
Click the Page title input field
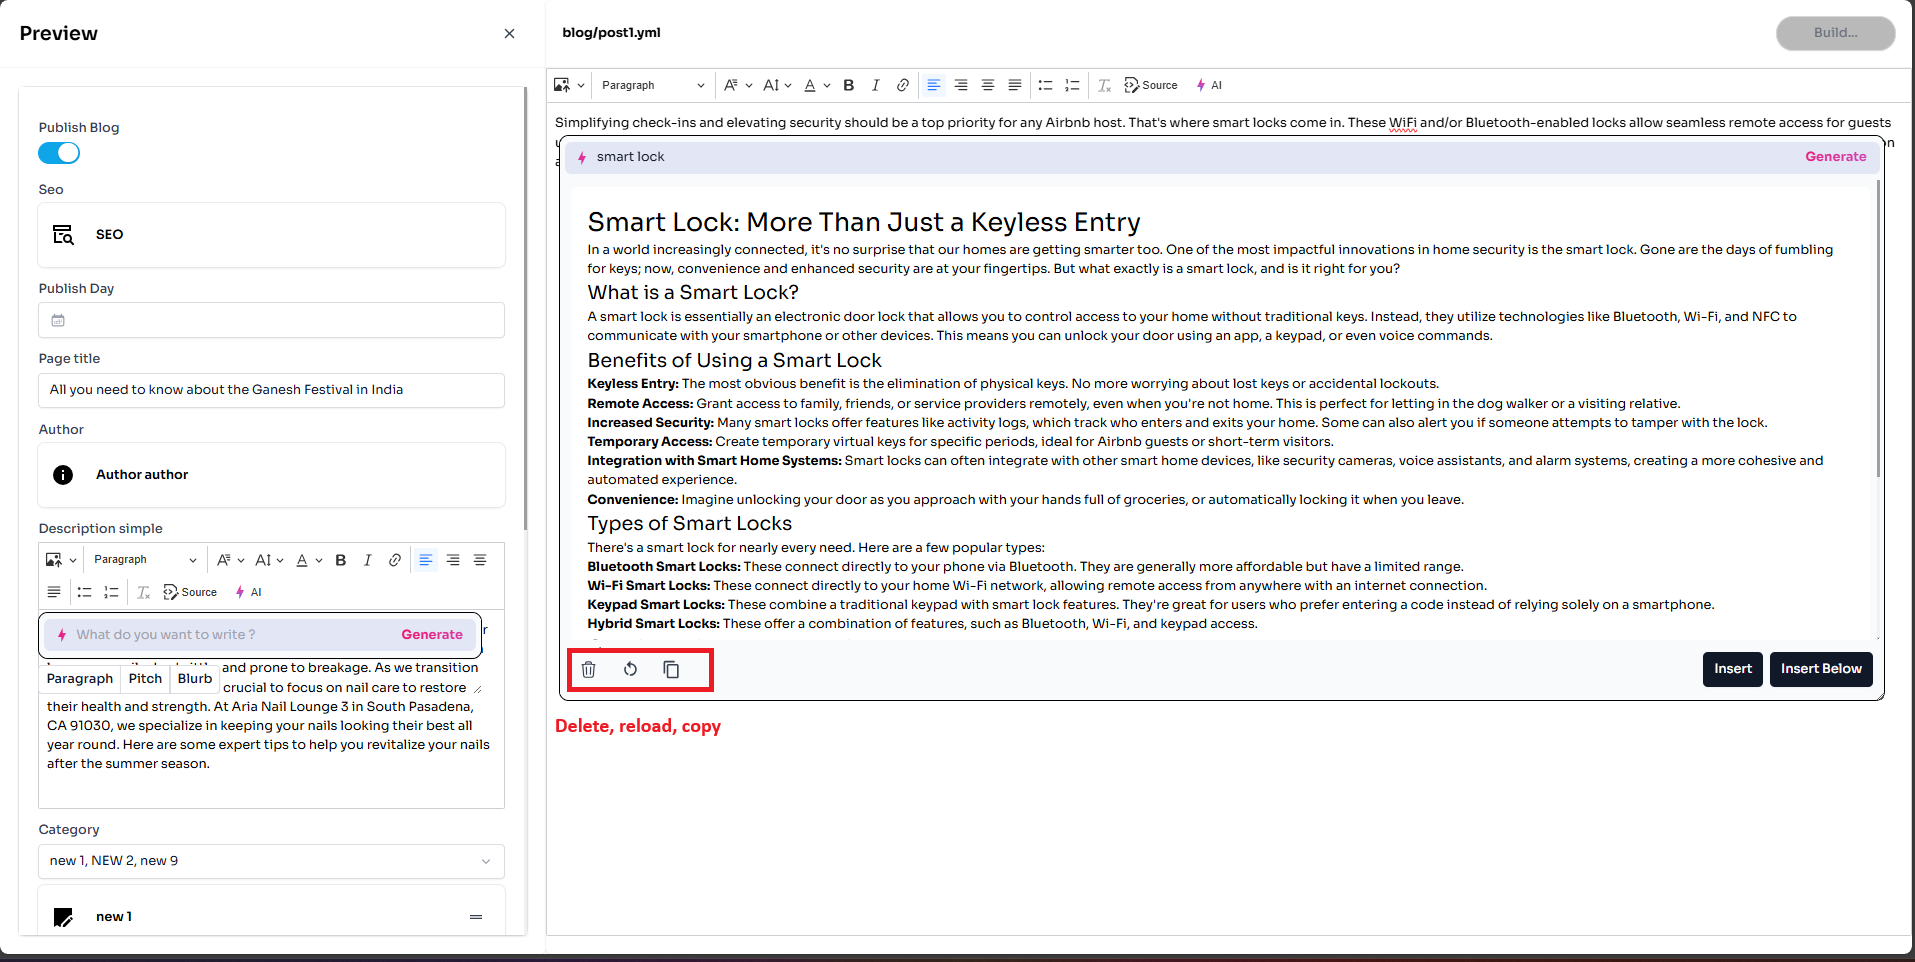point(270,390)
